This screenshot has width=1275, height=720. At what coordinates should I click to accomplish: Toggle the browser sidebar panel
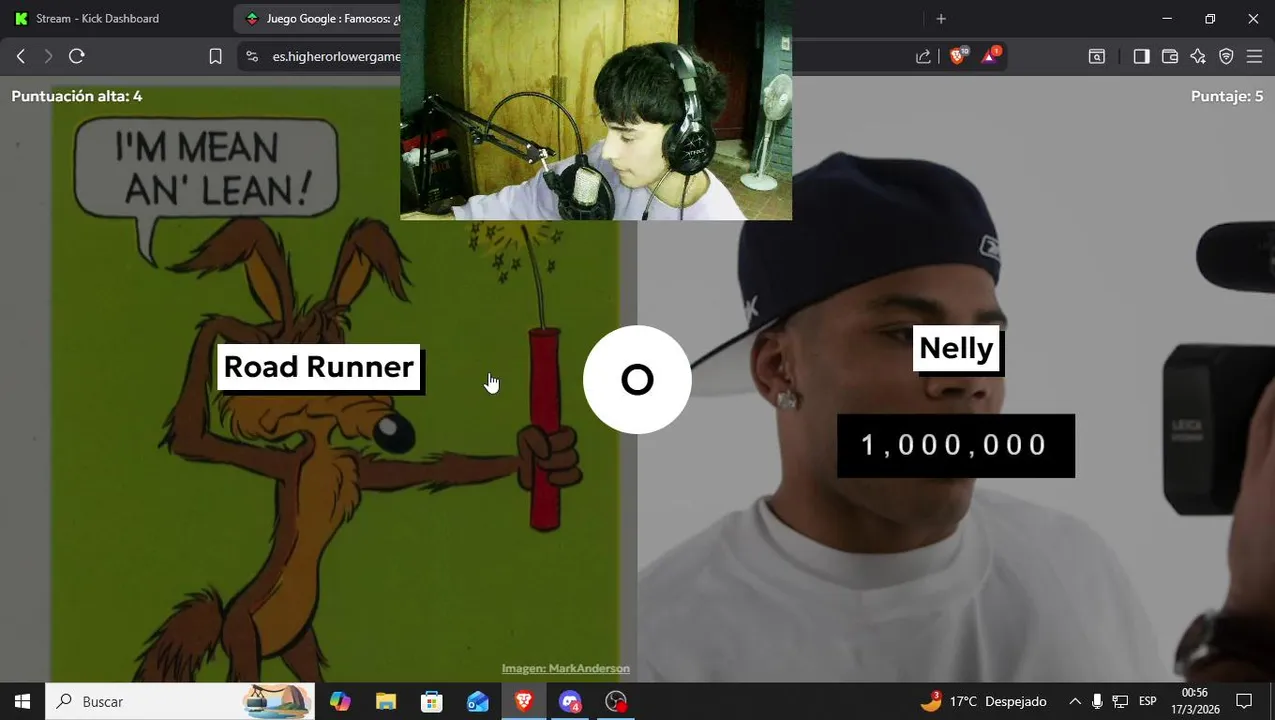[1141, 57]
